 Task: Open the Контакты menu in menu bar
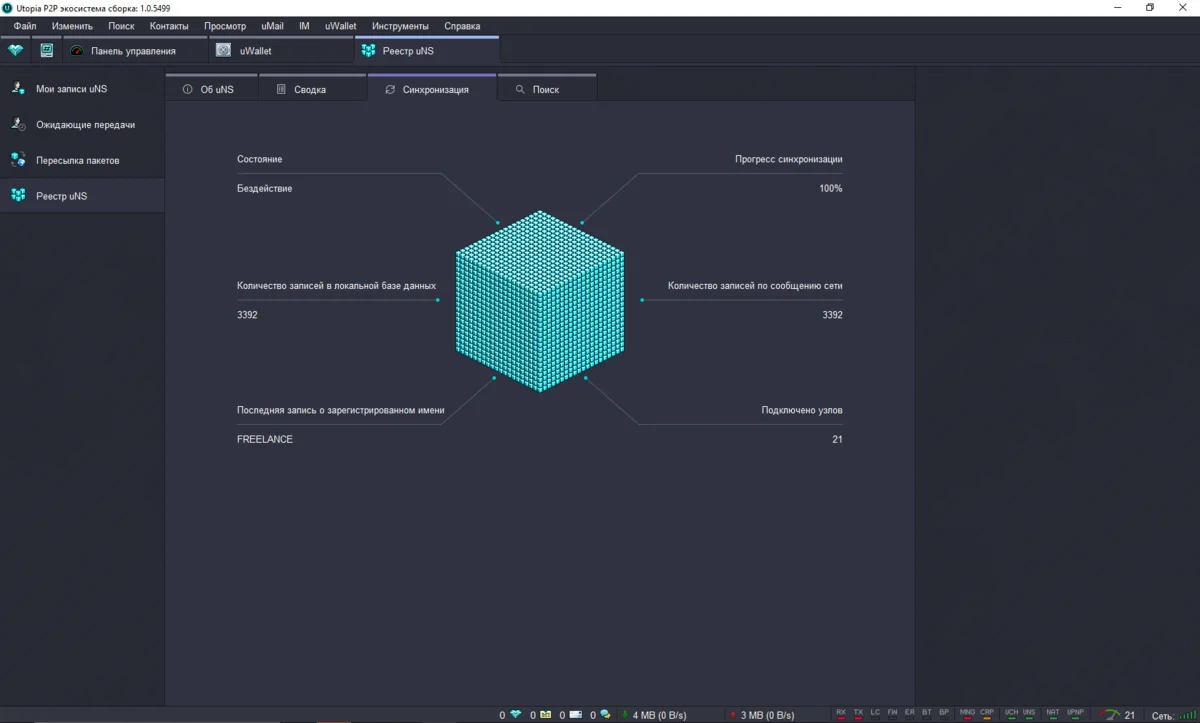click(169, 26)
